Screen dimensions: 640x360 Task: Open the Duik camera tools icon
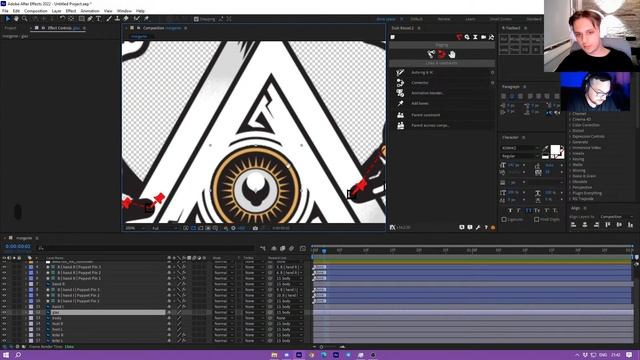pyautogui.click(x=483, y=37)
